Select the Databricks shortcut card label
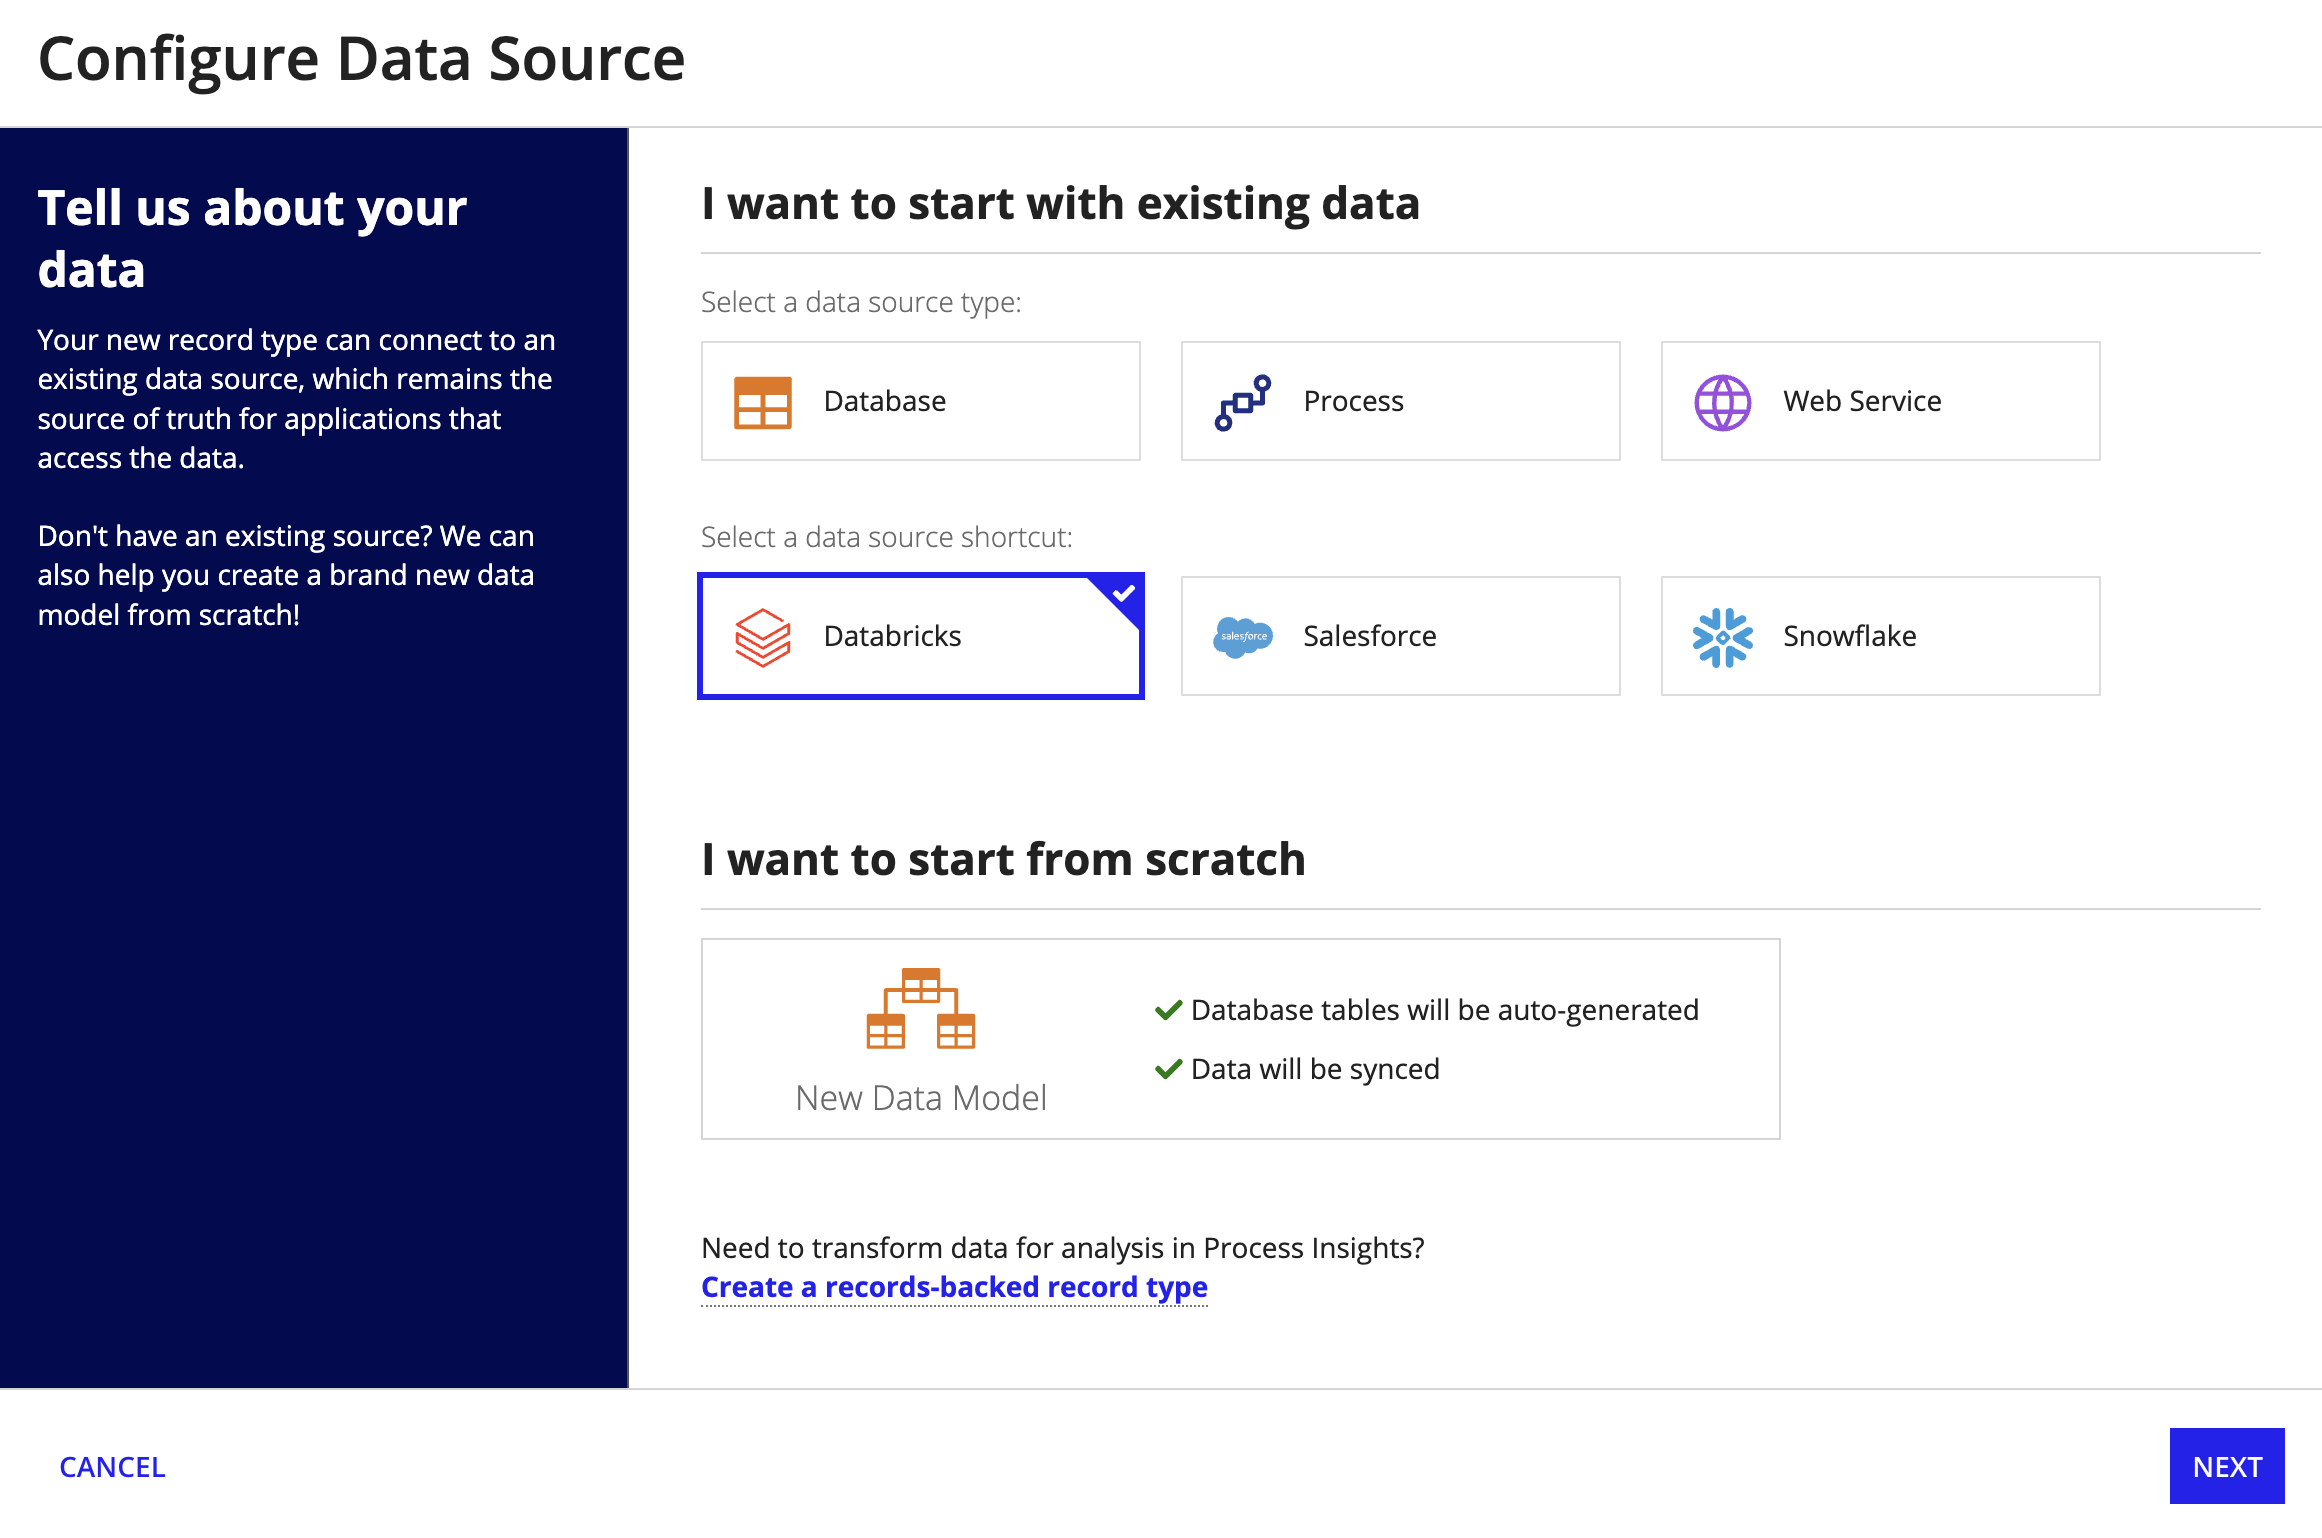Screen dimensions: 2322x1538 pos(892,636)
